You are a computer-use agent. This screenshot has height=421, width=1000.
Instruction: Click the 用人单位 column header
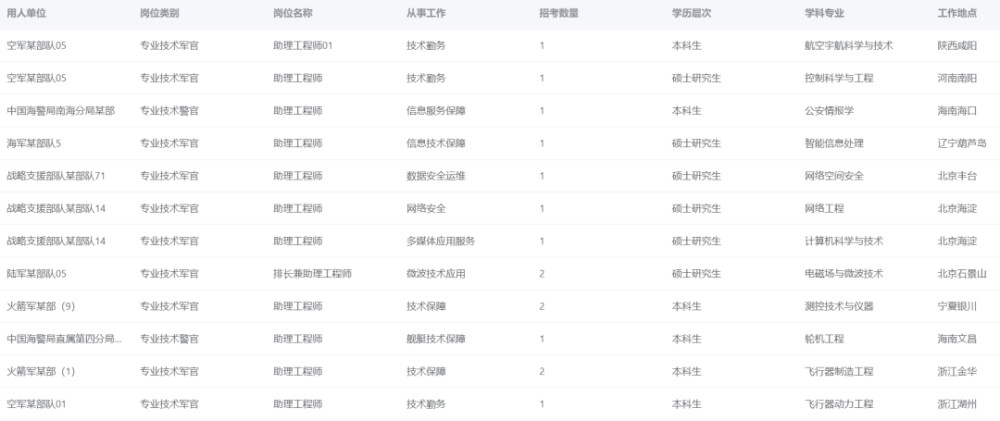27,13
